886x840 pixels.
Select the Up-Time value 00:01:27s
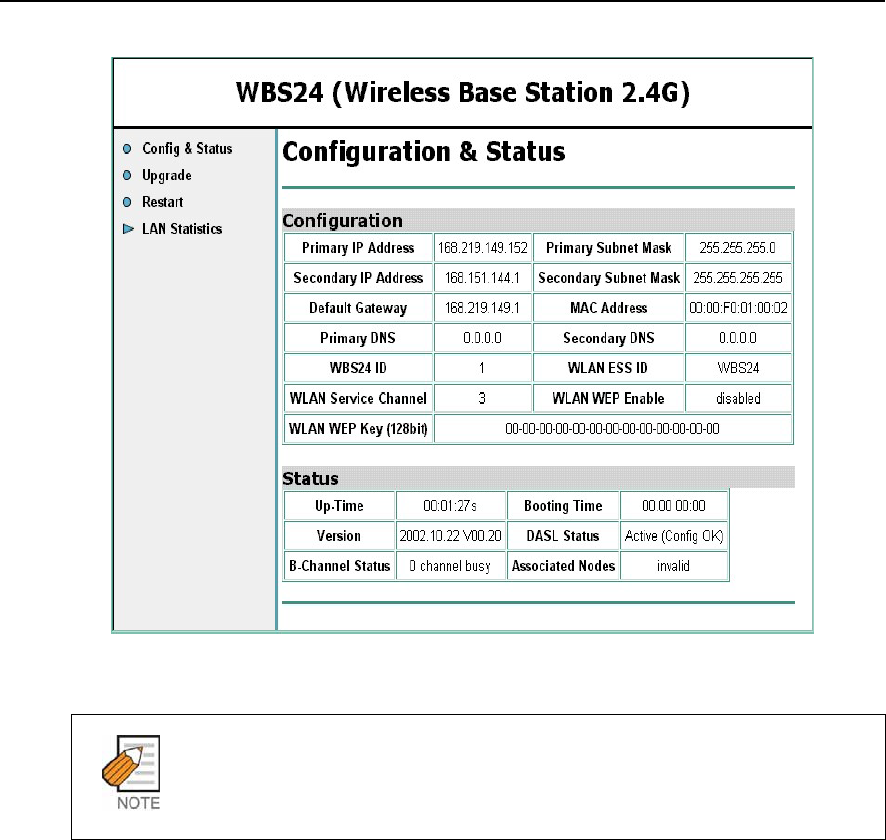point(450,506)
